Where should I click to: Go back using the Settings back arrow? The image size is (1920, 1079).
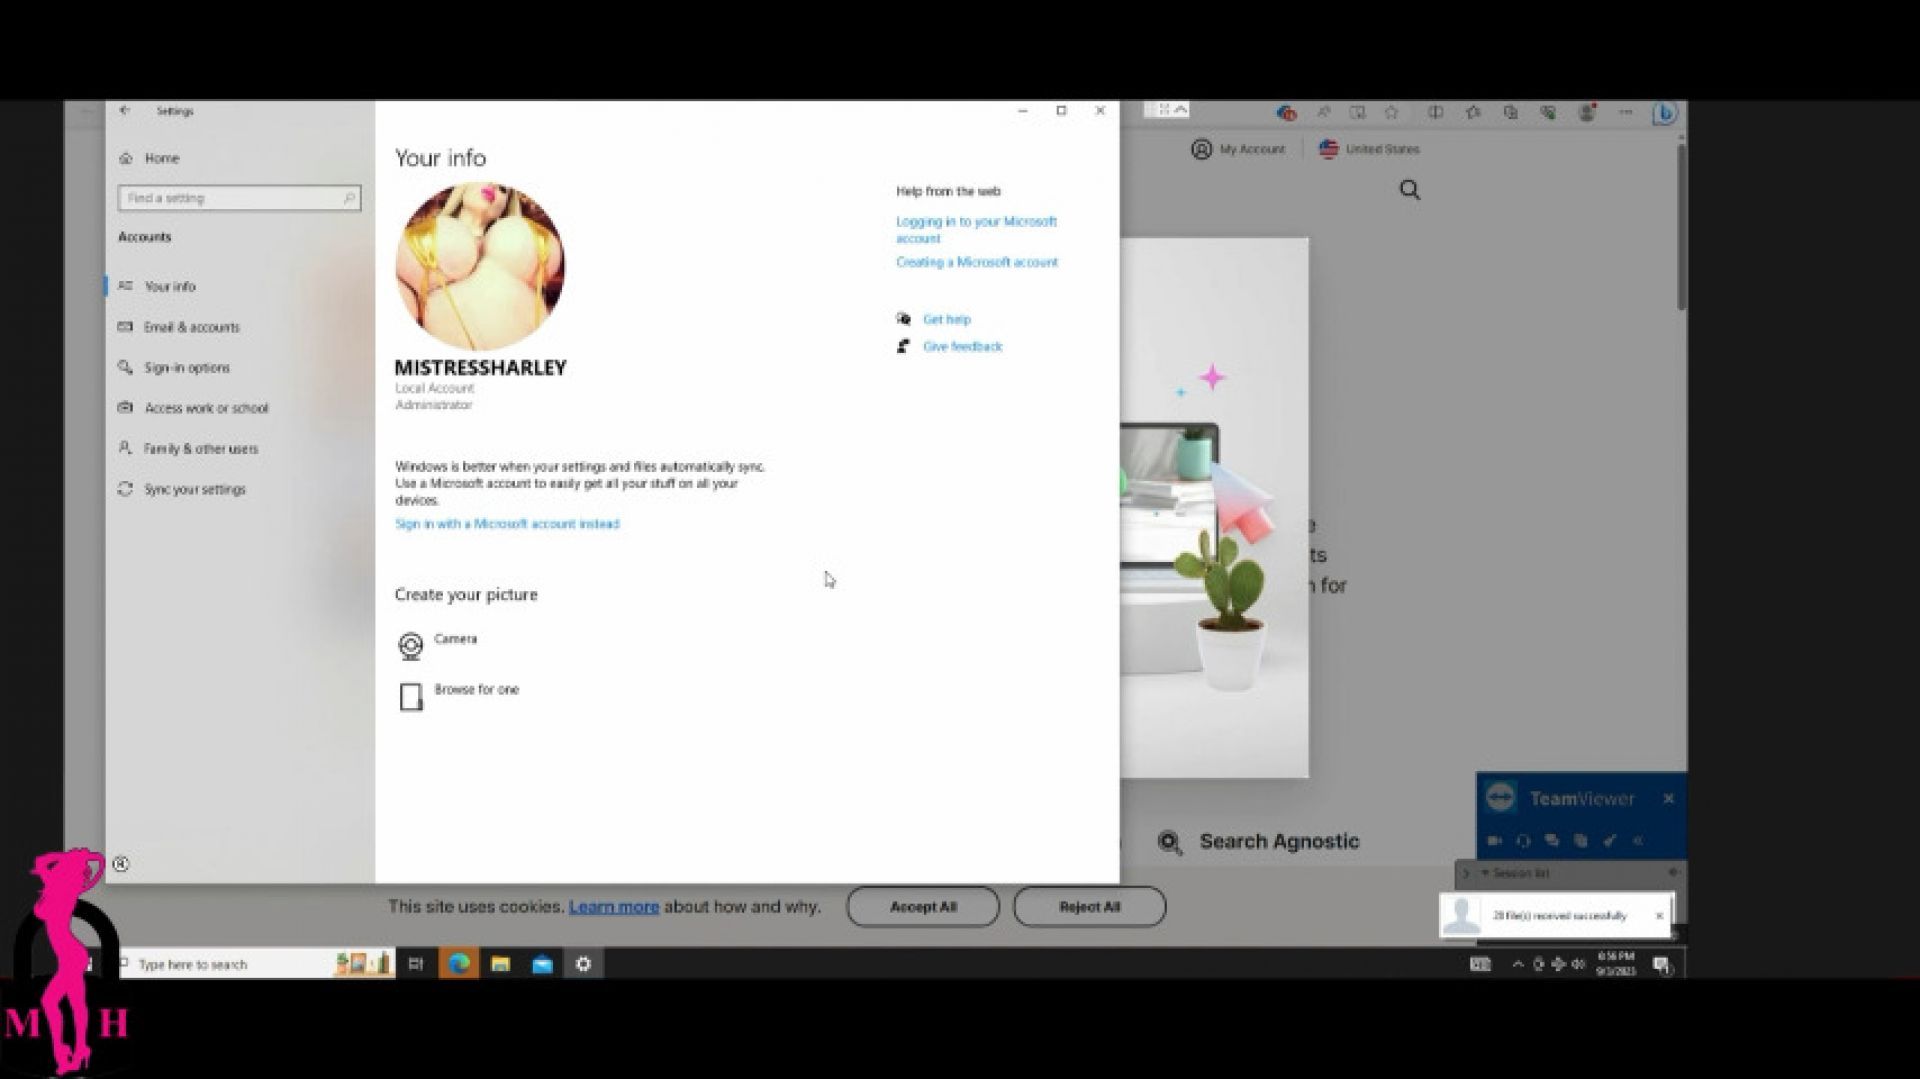125,111
